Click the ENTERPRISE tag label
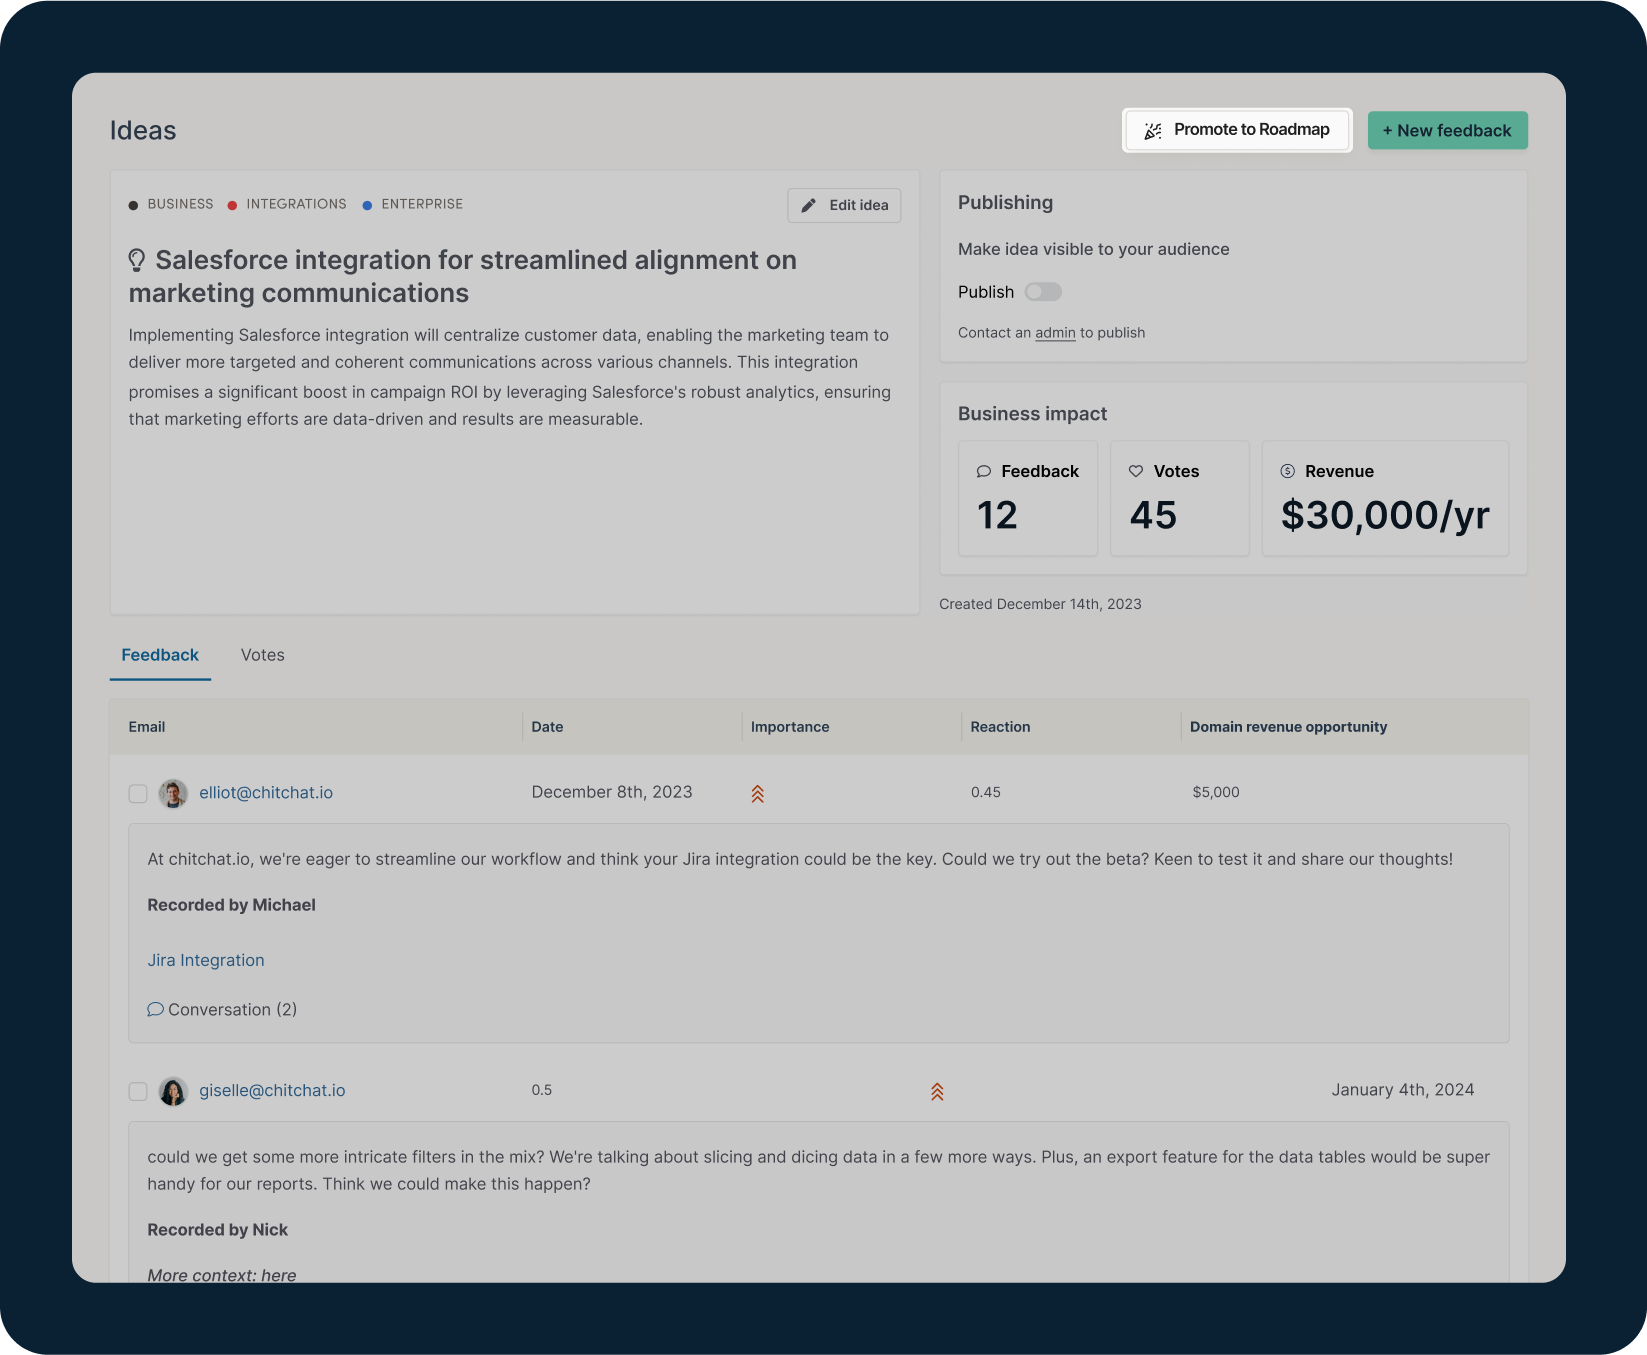 (422, 204)
